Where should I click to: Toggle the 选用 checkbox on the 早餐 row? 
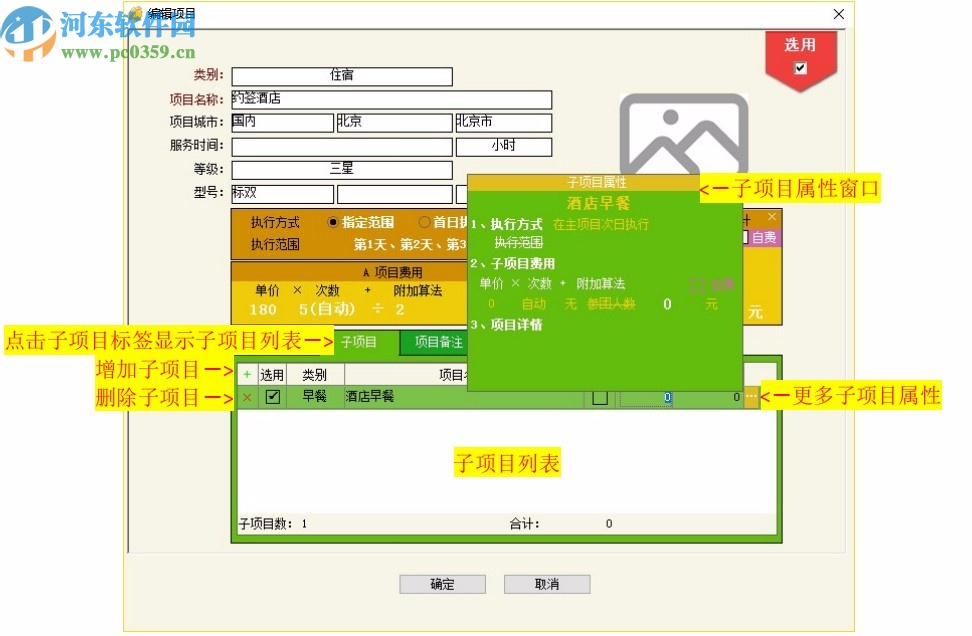pos(272,396)
